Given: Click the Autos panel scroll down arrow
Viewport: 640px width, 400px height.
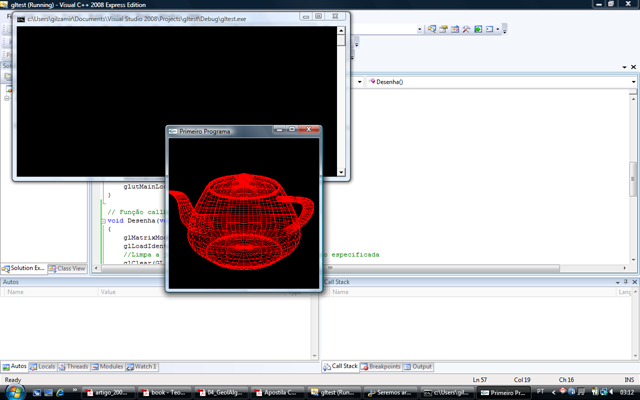Looking at the screenshot, I should click(314, 356).
